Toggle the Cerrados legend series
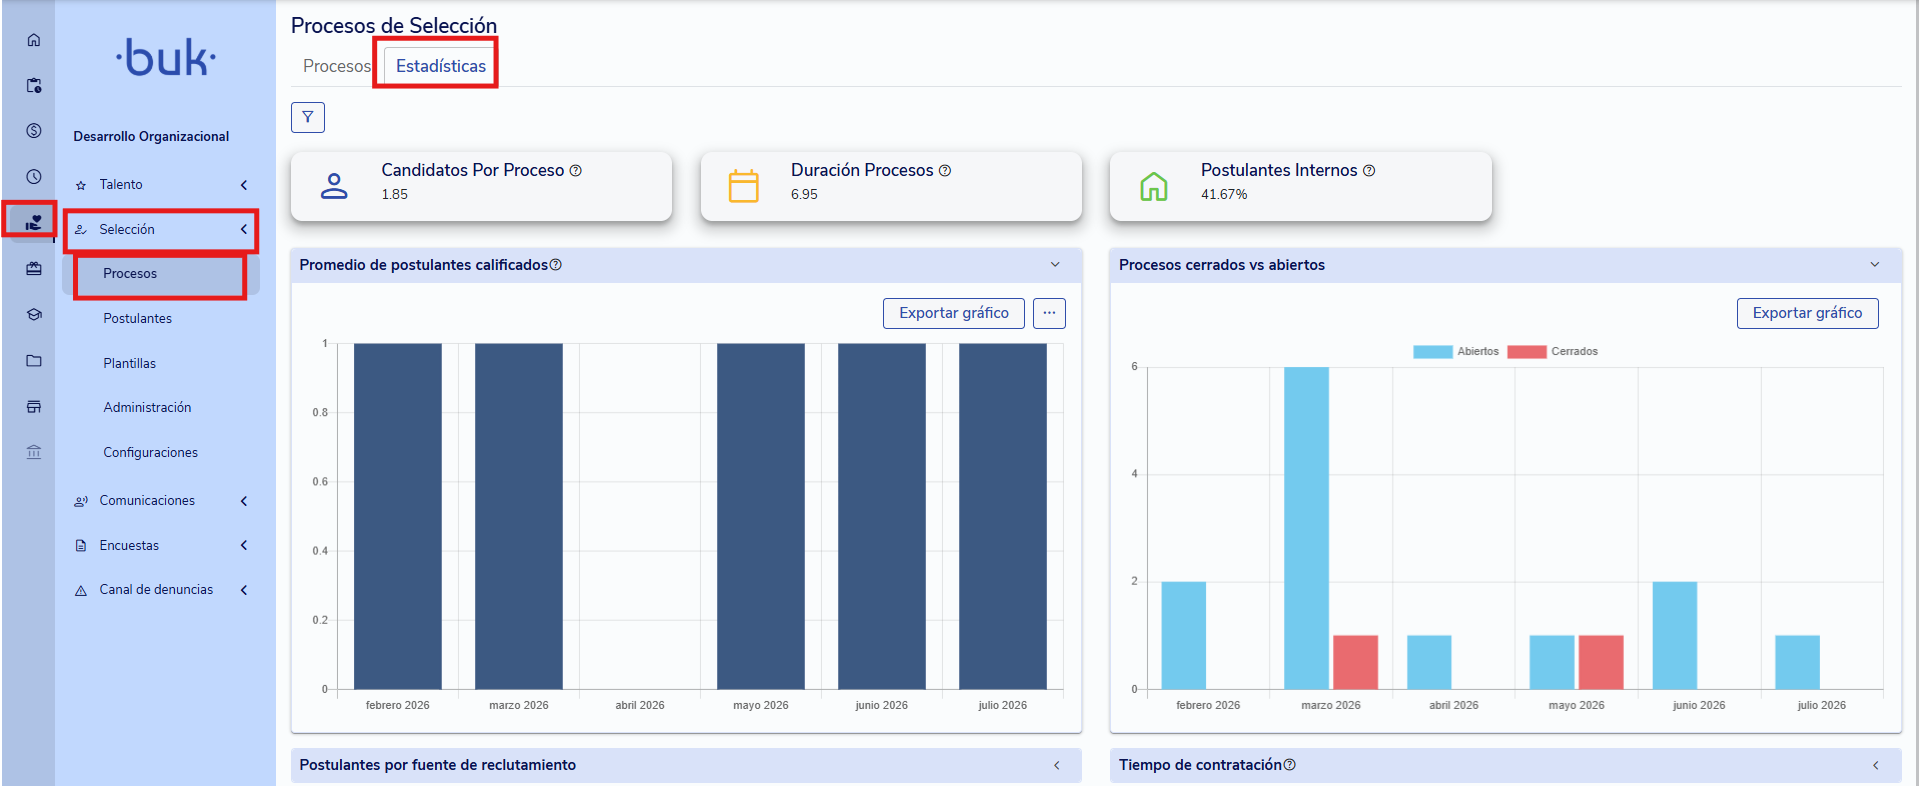The width and height of the screenshot is (1919, 786). coord(1553,351)
